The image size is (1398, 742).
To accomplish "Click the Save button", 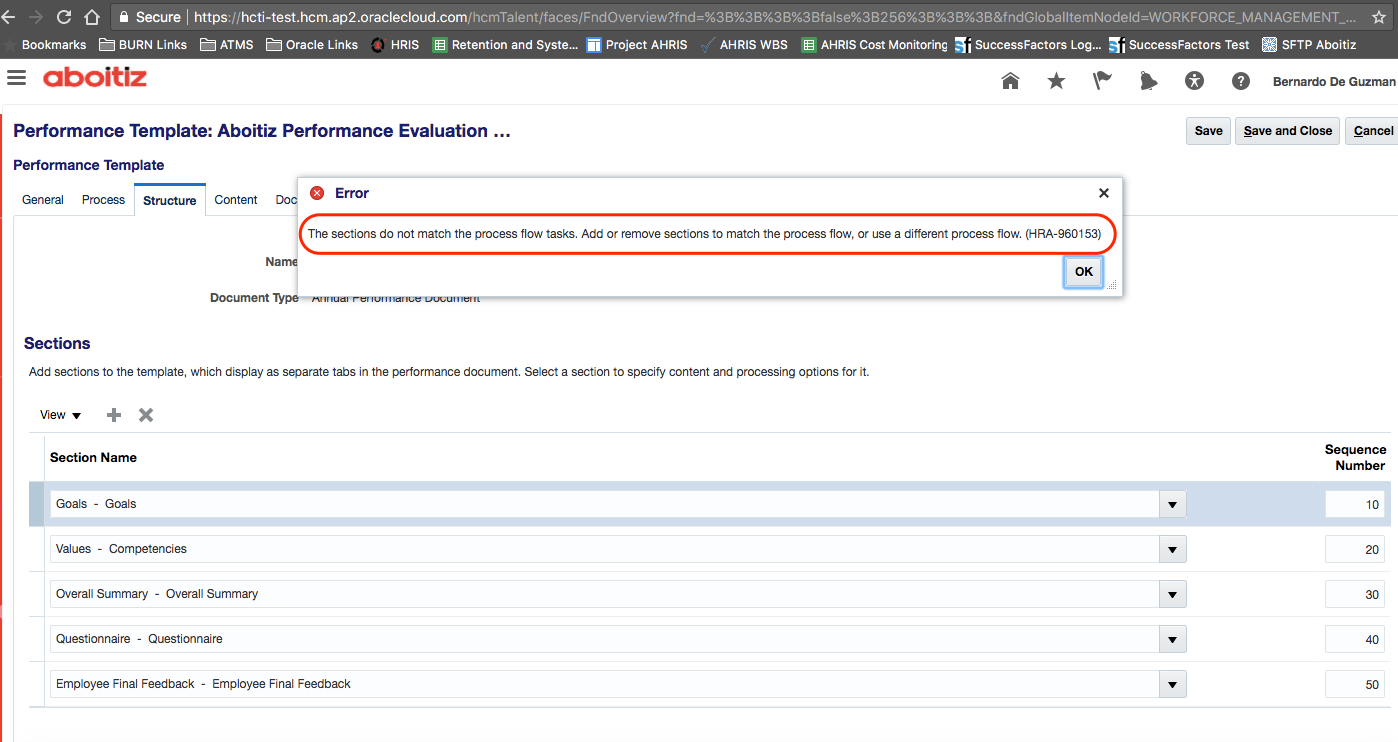I will click(1208, 131).
